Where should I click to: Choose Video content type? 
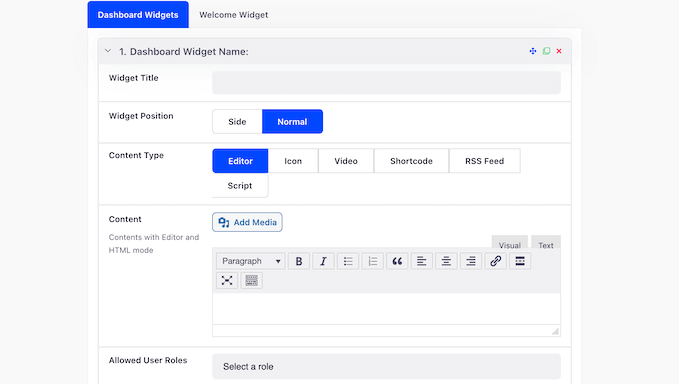tap(346, 161)
